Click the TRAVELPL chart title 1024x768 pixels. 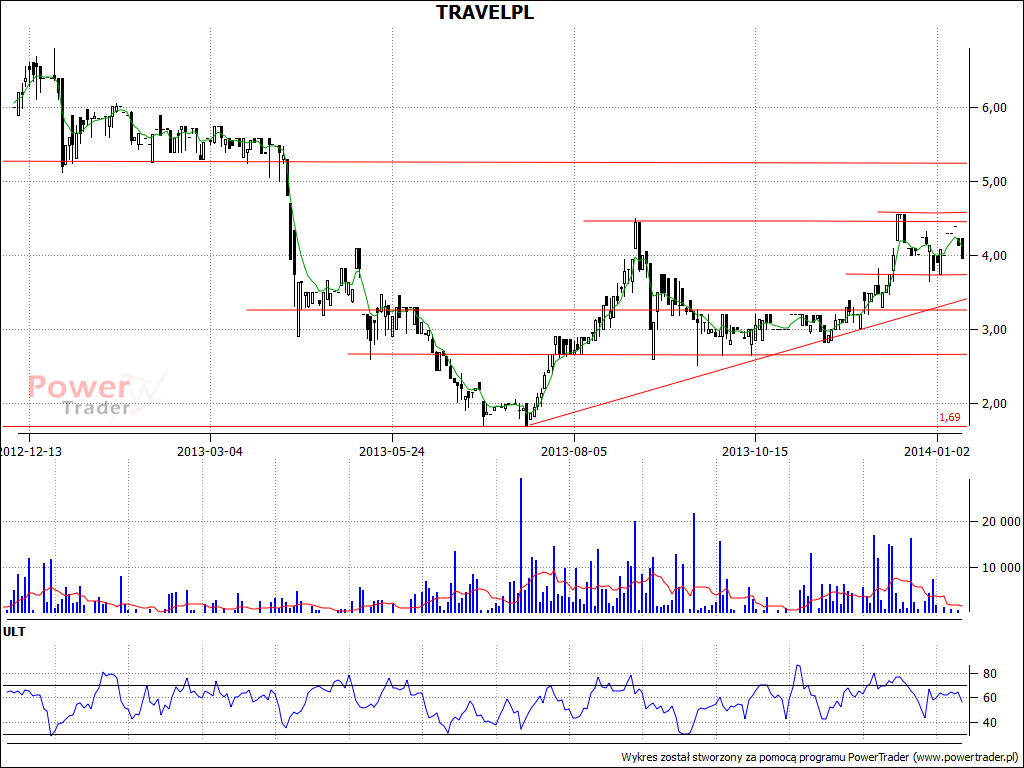click(x=485, y=12)
